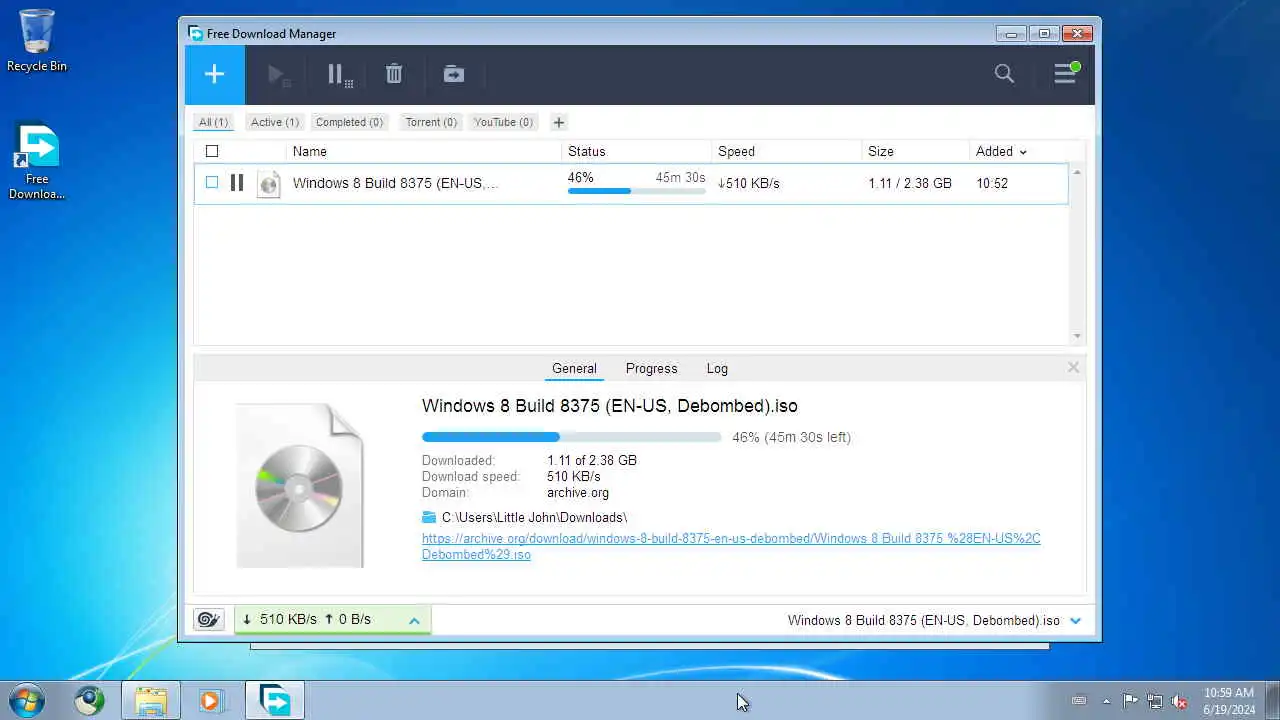Open the hamburger main menu
This screenshot has height=720, width=1280.
click(x=1066, y=74)
